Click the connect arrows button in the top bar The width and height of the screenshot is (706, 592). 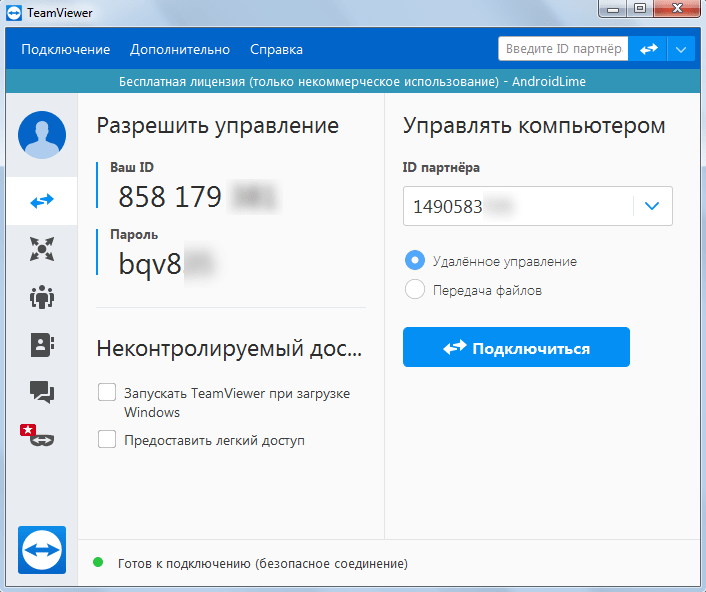[x=648, y=49]
